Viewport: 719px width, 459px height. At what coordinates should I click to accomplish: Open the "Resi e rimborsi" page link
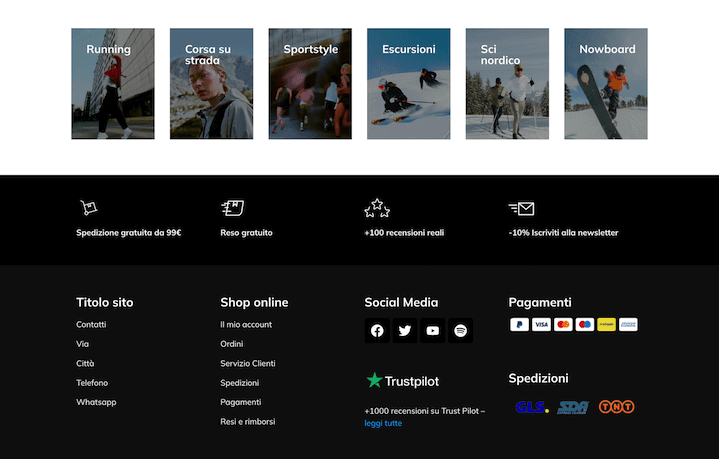pyautogui.click(x=247, y=422)
